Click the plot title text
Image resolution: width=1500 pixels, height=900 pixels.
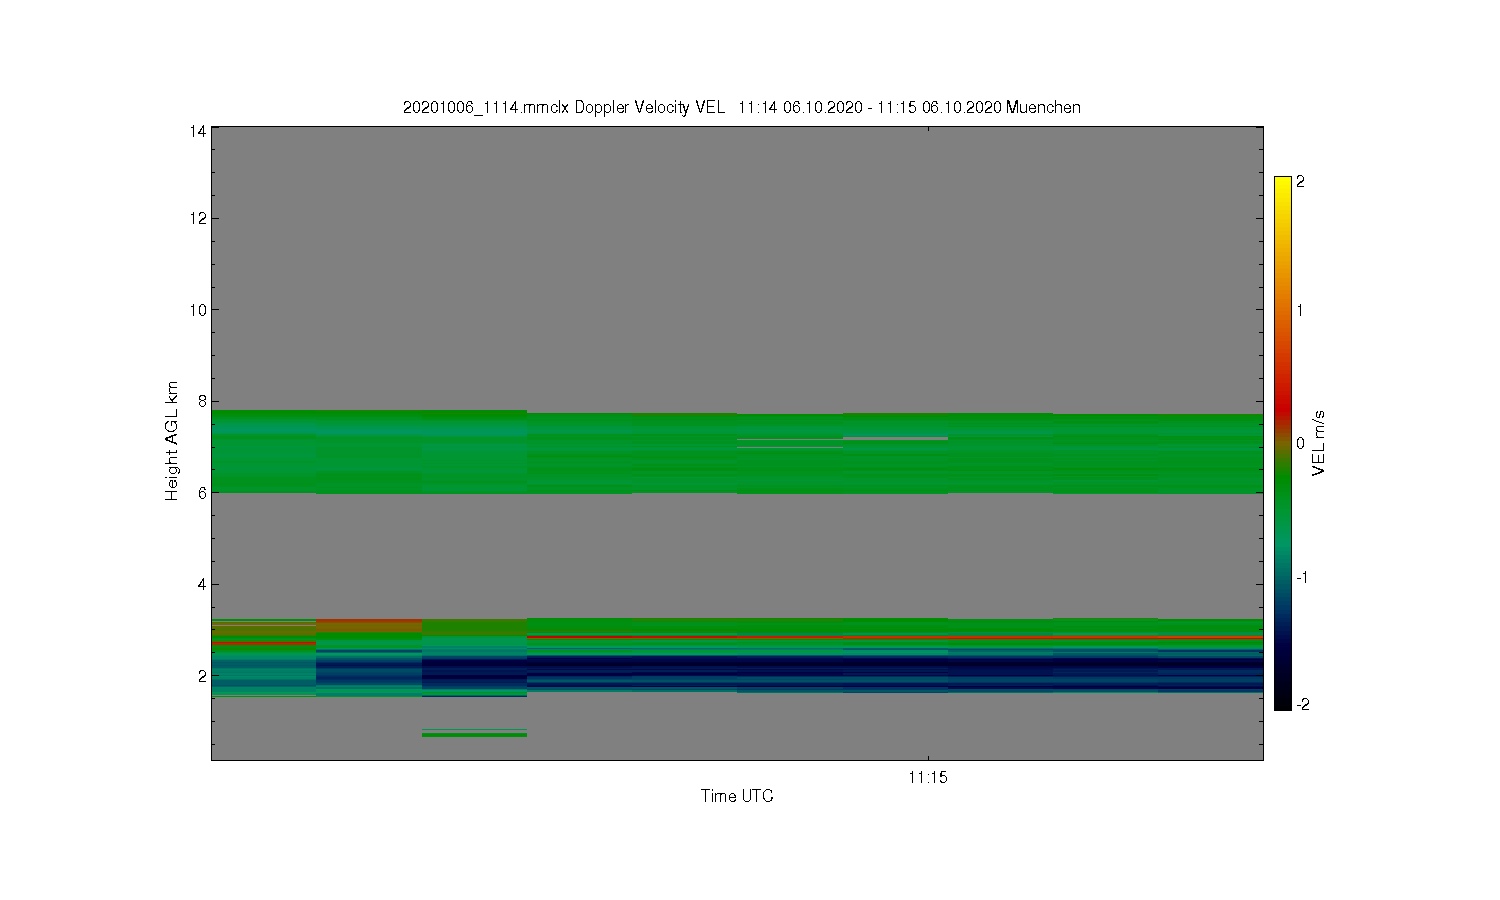[741, 107]
